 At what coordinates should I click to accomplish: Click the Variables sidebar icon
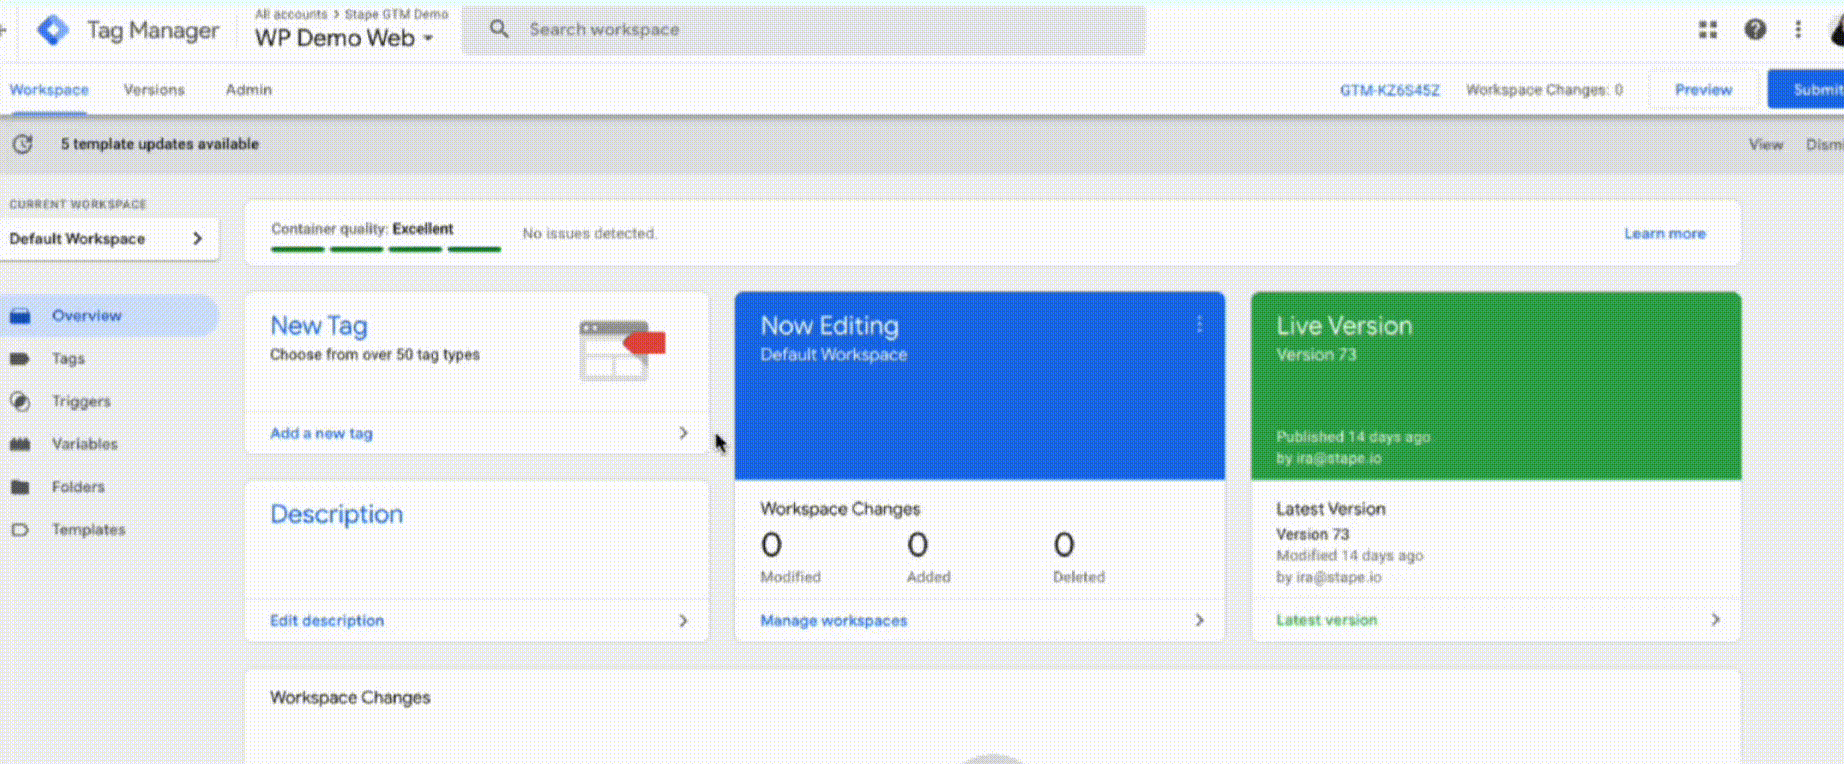20,444
